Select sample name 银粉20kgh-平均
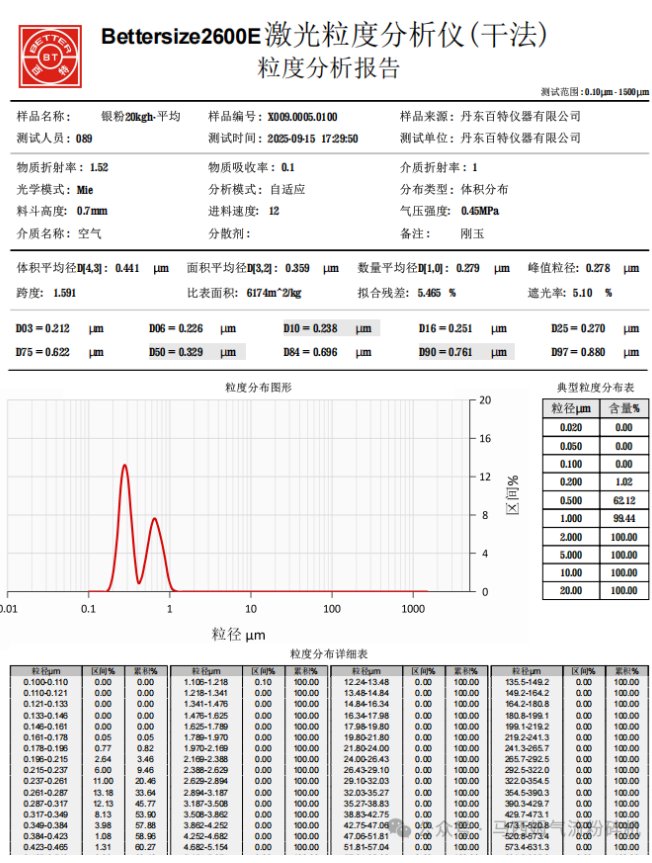 pyautogui.click(x=141, y=117)
